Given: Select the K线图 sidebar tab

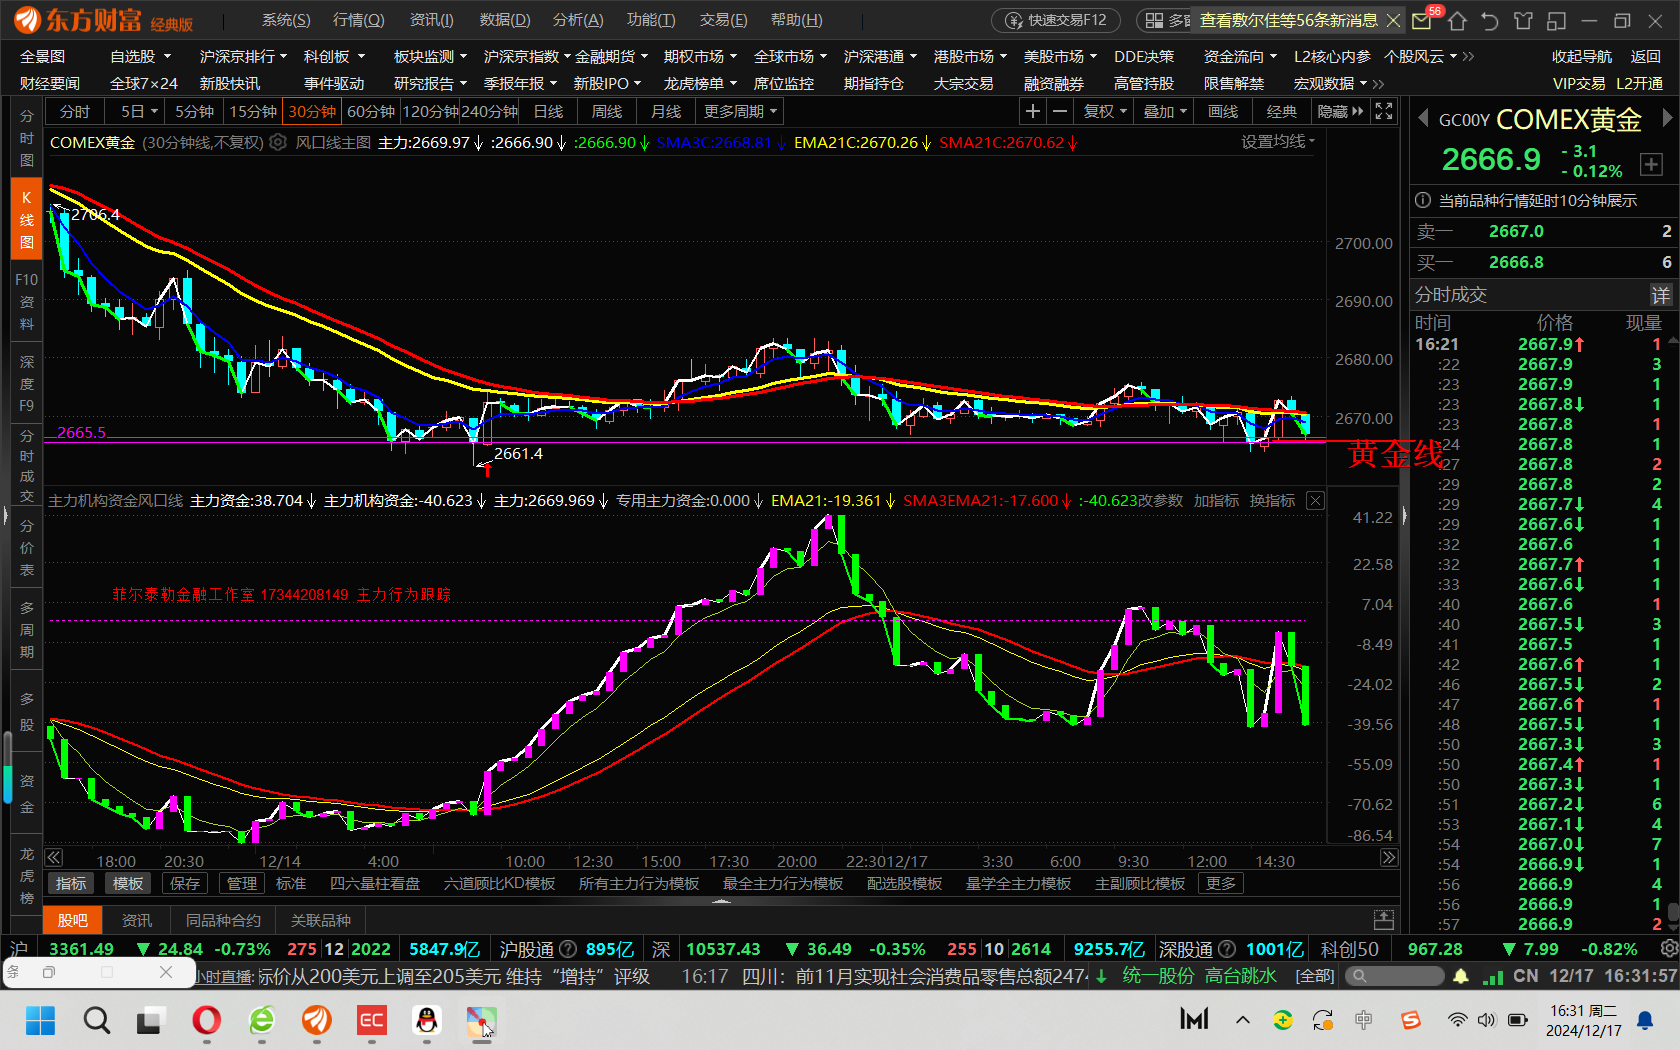Looking at the screenshot, I should [27, 220].
